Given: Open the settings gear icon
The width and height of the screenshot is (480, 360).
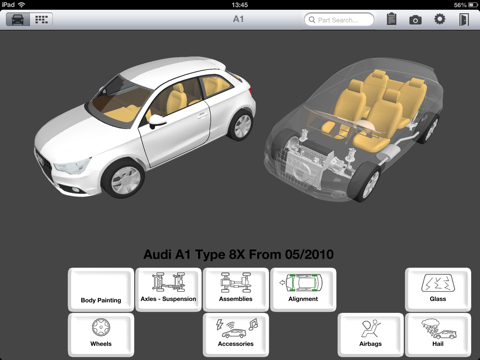Looking at the screenshot, I should click(440, 19).
